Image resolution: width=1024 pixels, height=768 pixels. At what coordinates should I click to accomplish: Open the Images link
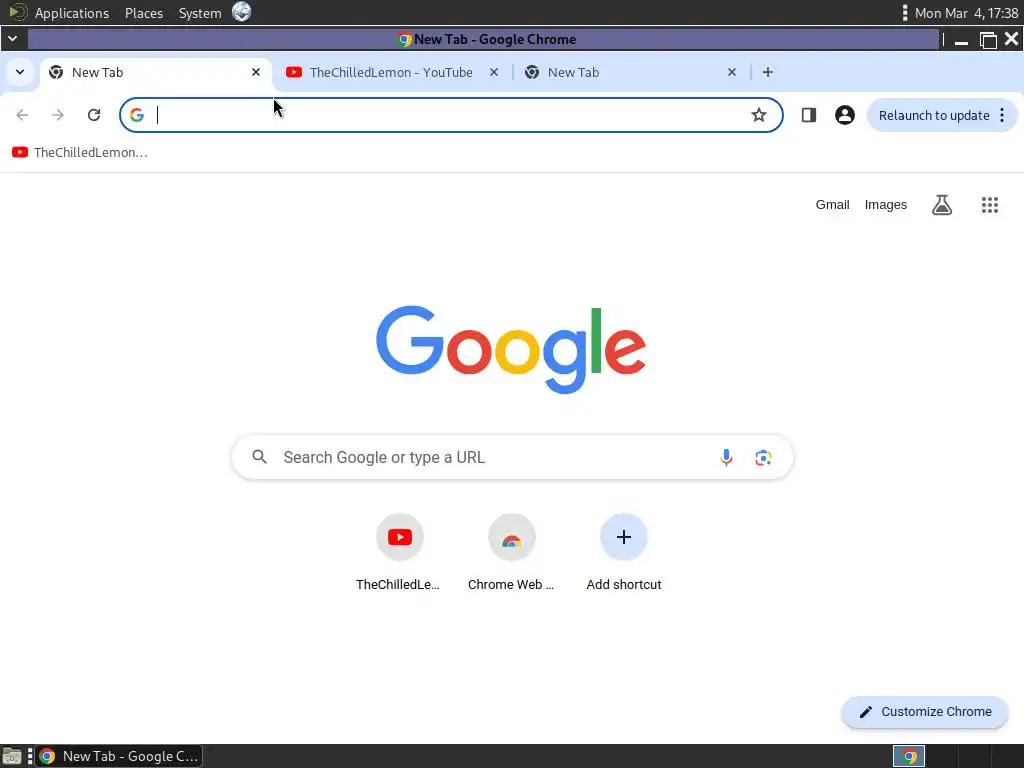tap(886, 205)
